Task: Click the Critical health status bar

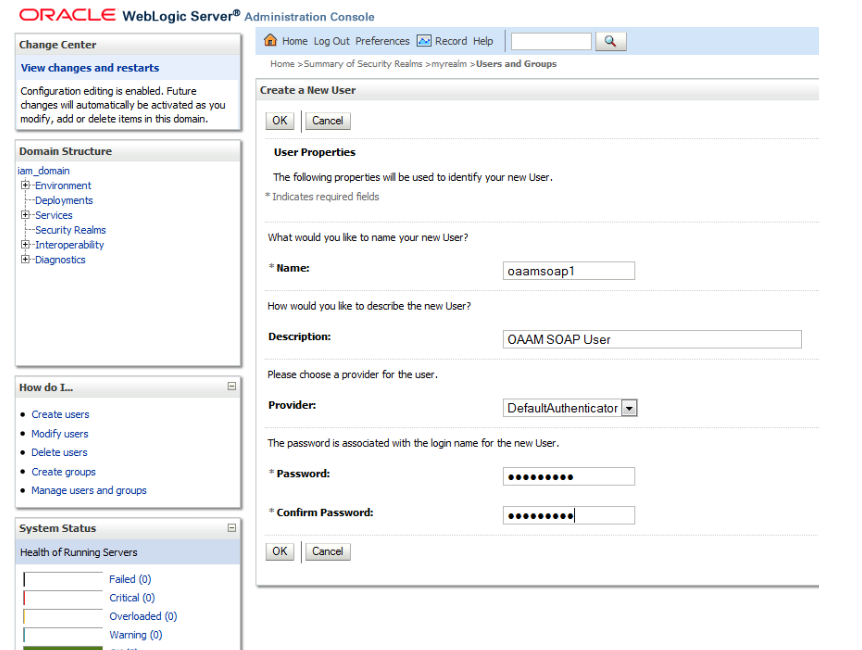Action: (63, 598)
